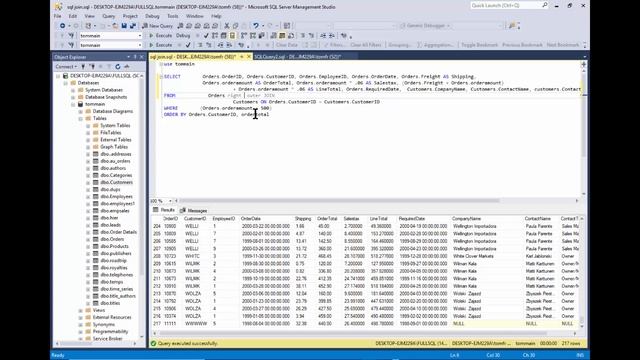Click the Cut scissors icon
Screen dimensions: 640x360
click(x=227, y=26)
